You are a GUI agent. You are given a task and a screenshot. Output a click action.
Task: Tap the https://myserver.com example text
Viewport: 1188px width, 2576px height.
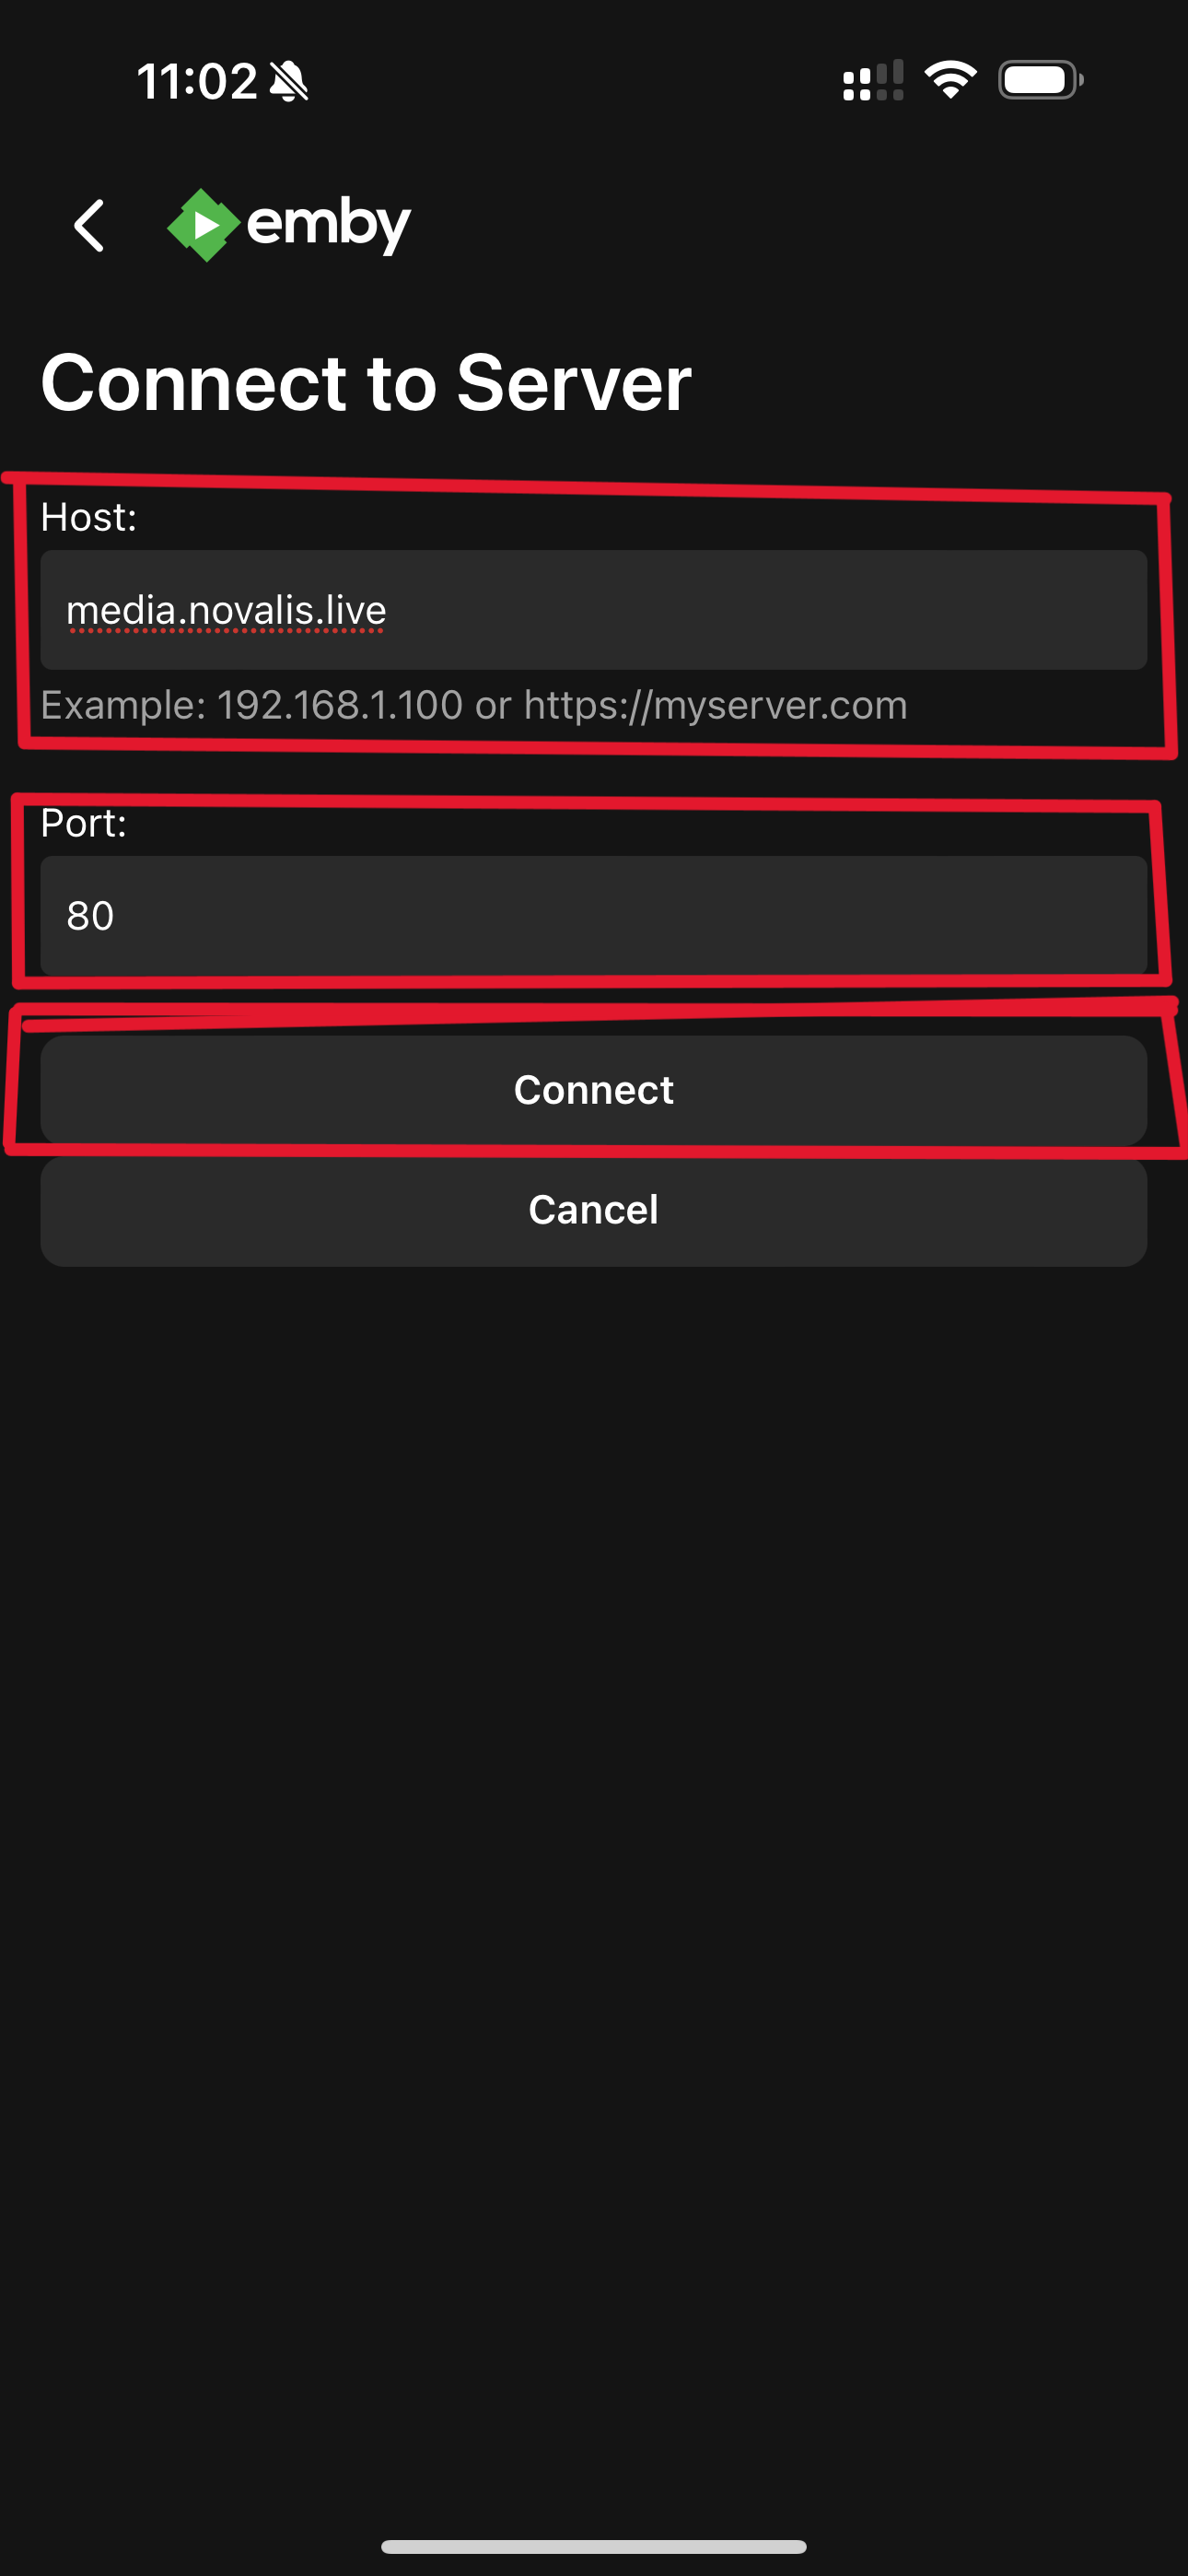click(716, 706)
